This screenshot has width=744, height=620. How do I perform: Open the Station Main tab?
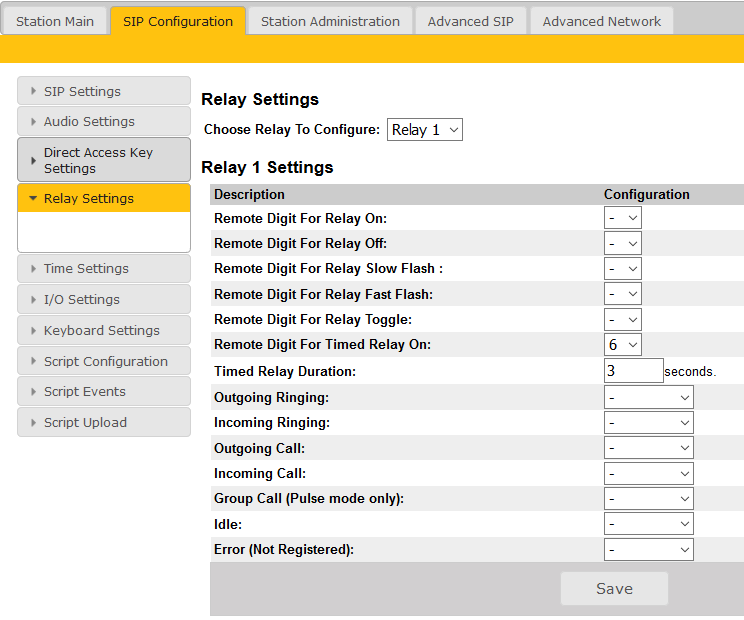[x=55, y=21]
